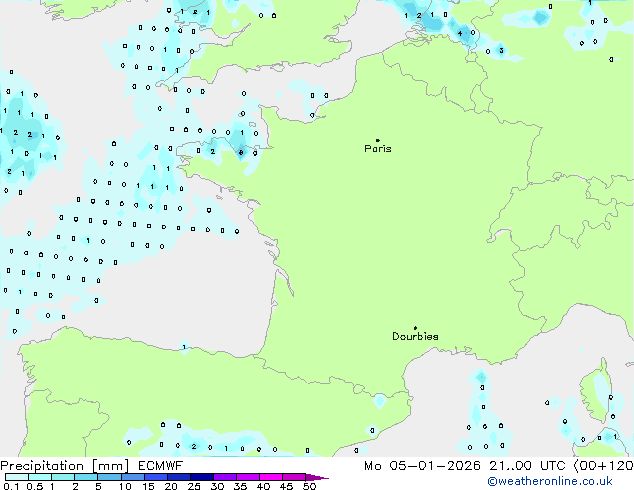This screenshot has width=634, height=490.
Task: Click the 1 mm value on Spain's north coast
Action: pos(184,347)
